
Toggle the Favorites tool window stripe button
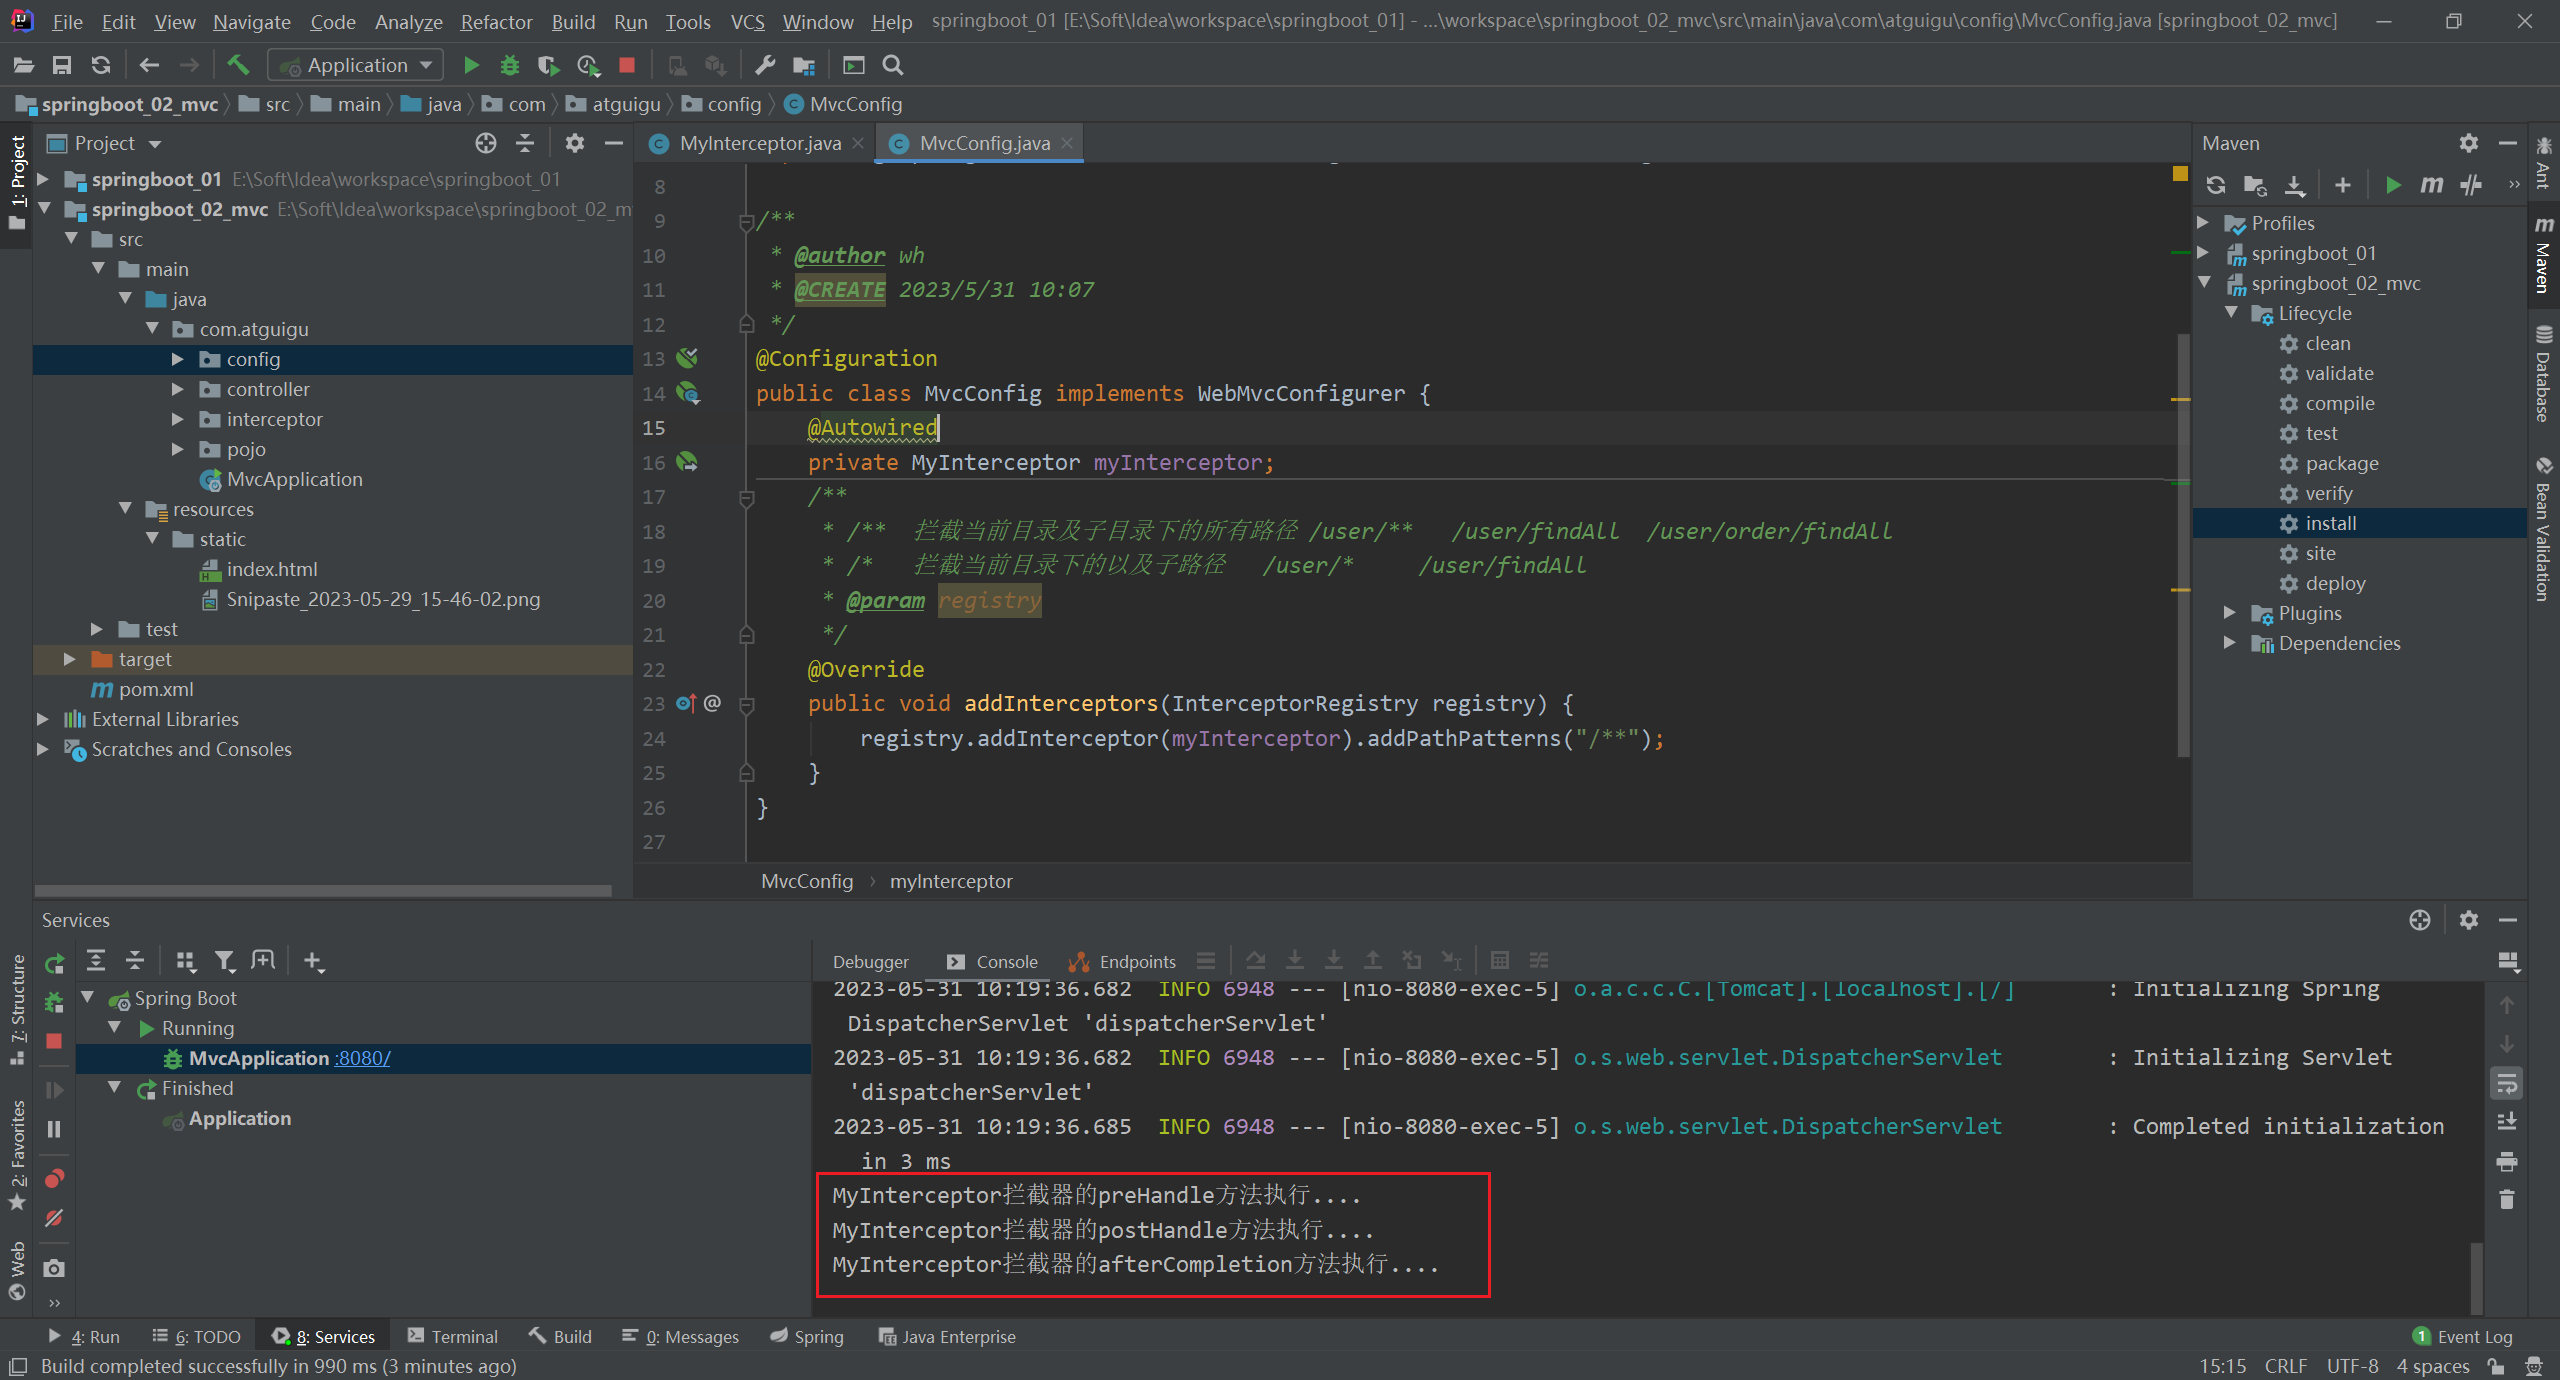(x=16, y=1155)
